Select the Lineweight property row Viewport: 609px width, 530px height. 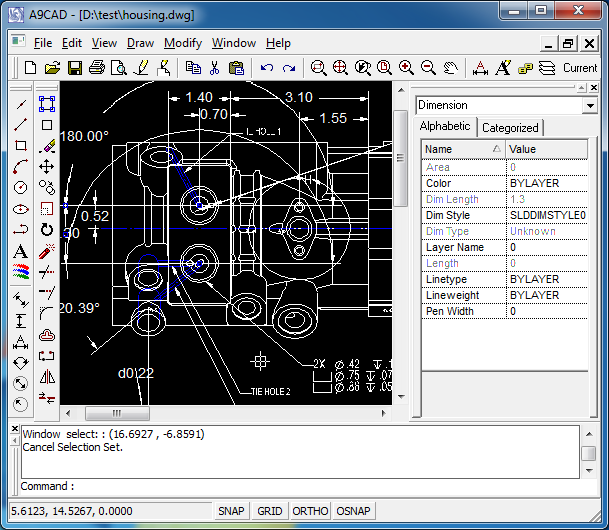[505, 295]
